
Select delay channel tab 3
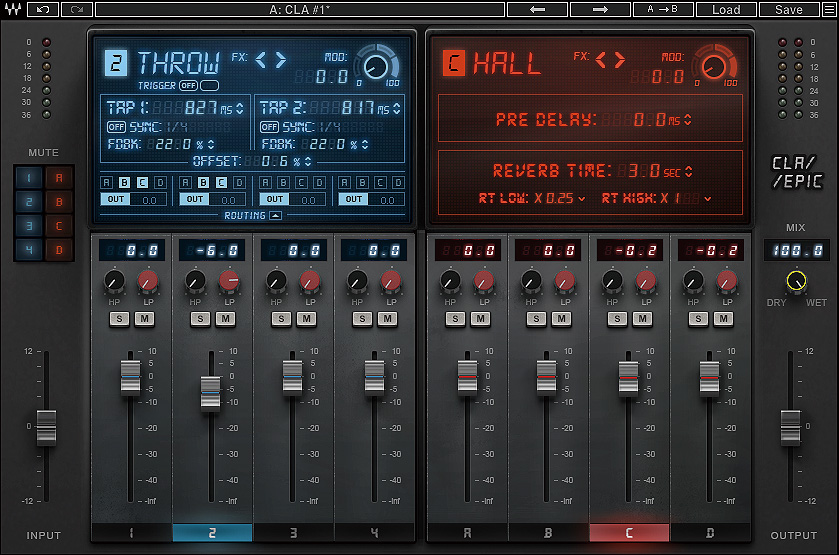tap(293, 533)
